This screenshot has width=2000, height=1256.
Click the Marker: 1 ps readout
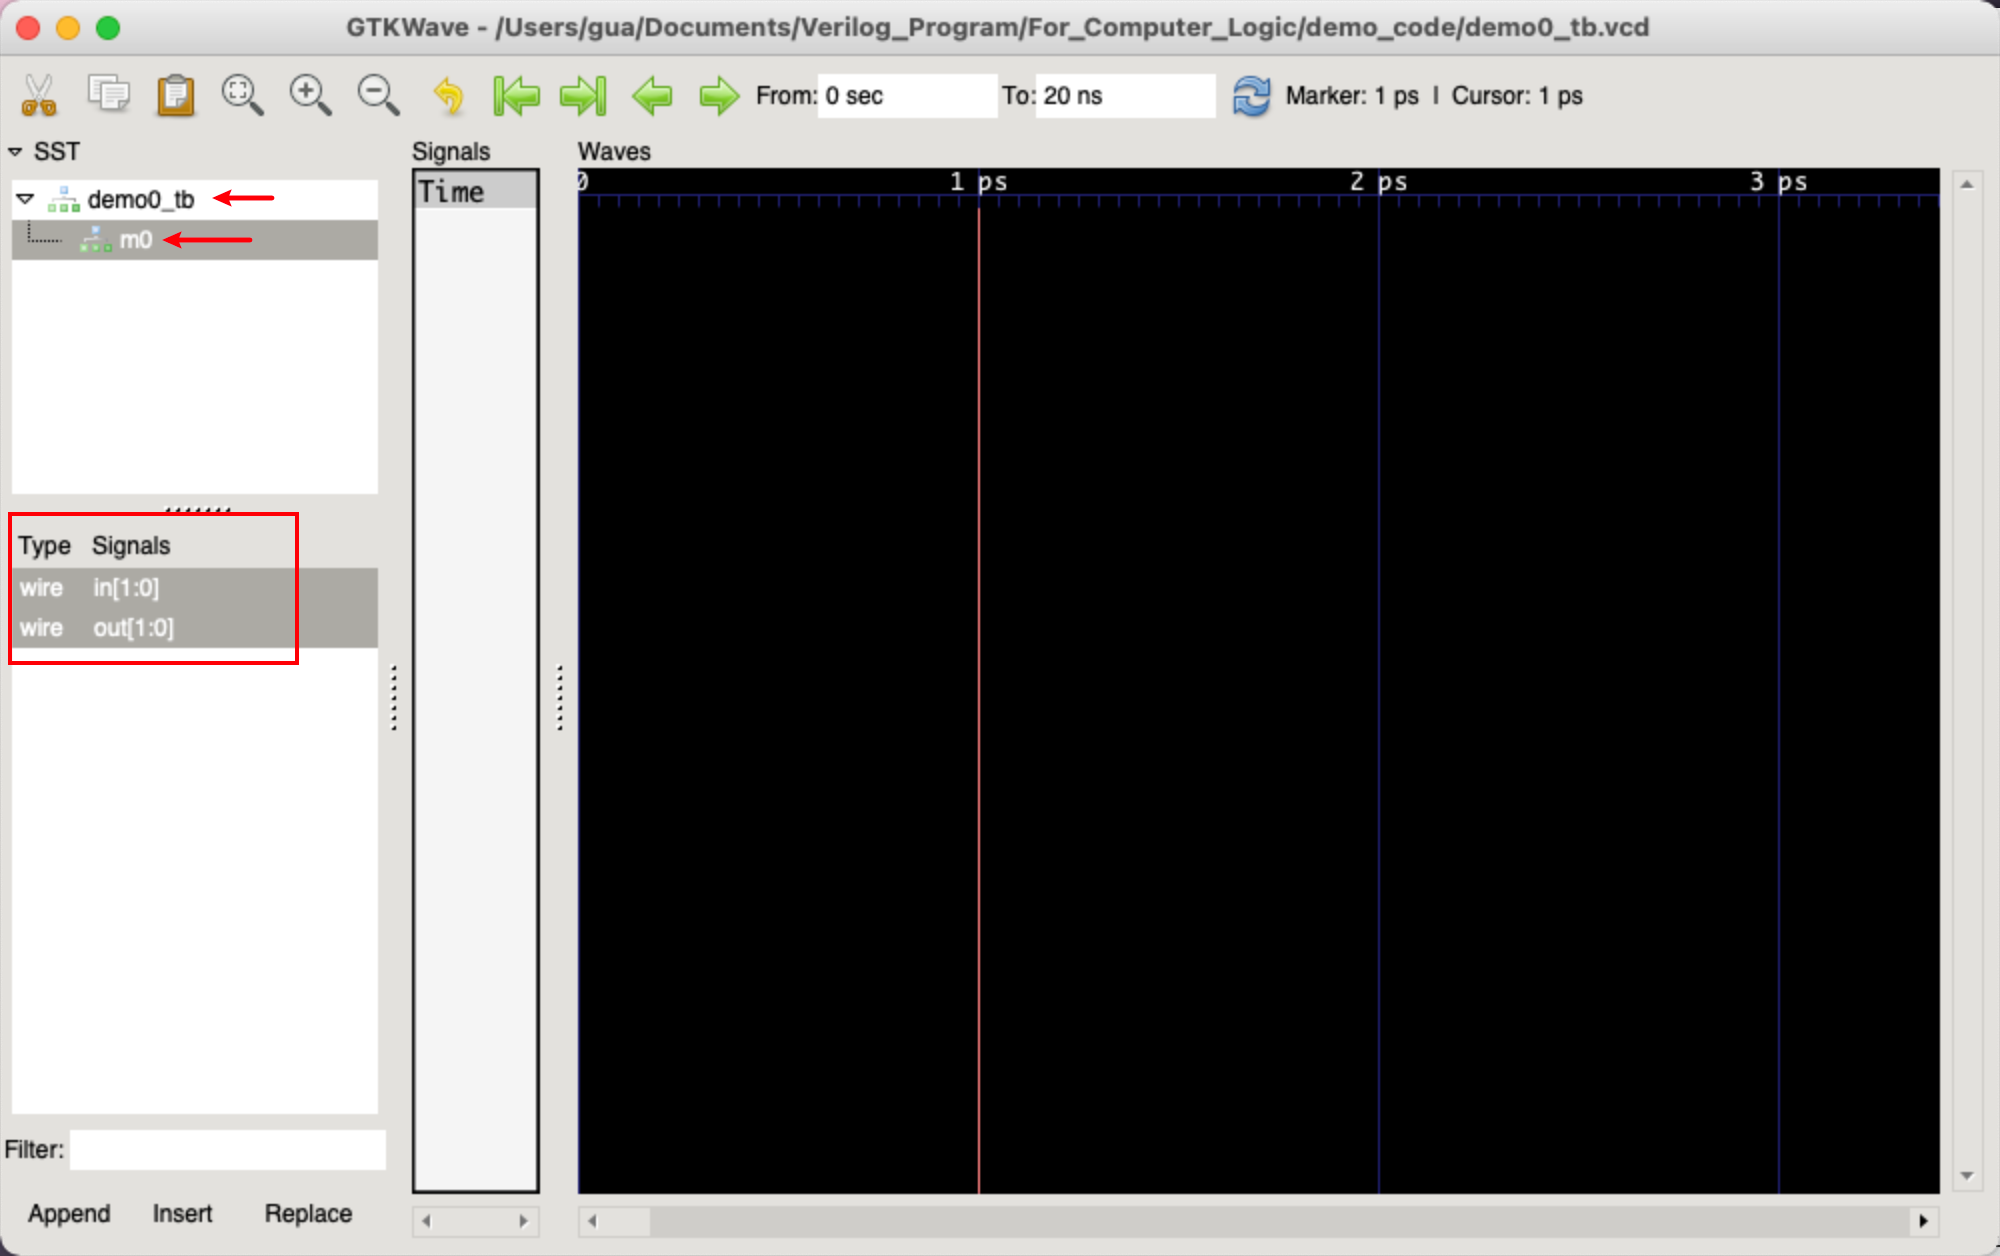tap(1352, 96)
